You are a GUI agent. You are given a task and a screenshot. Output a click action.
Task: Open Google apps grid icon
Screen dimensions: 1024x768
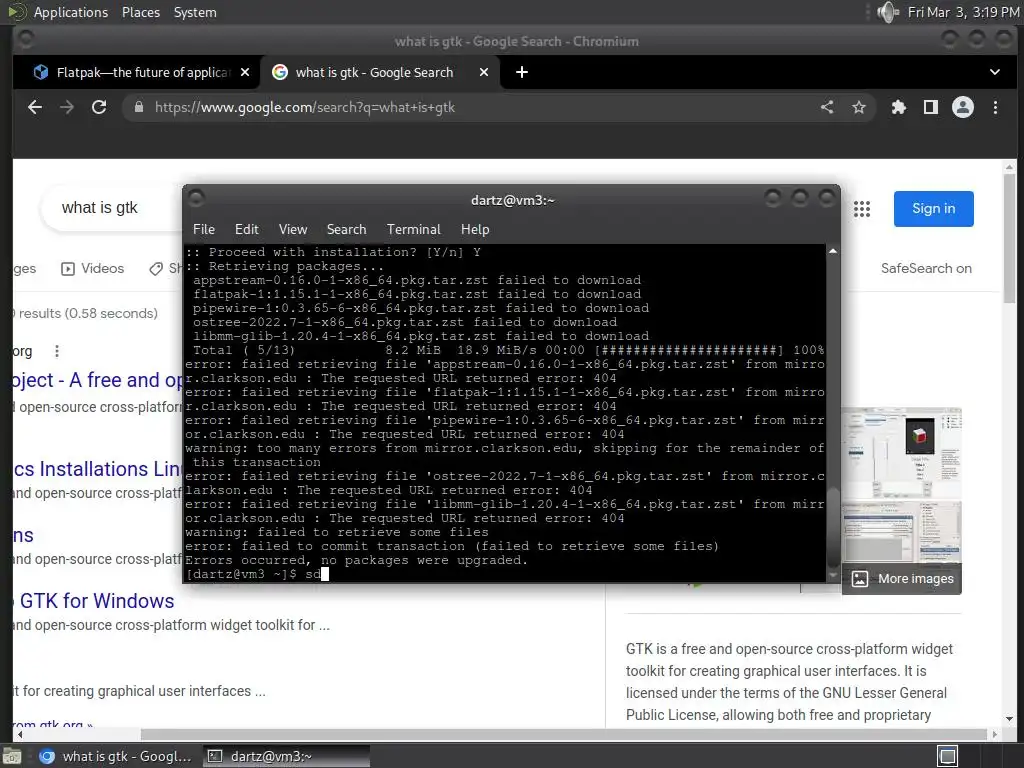click(862, 209)
